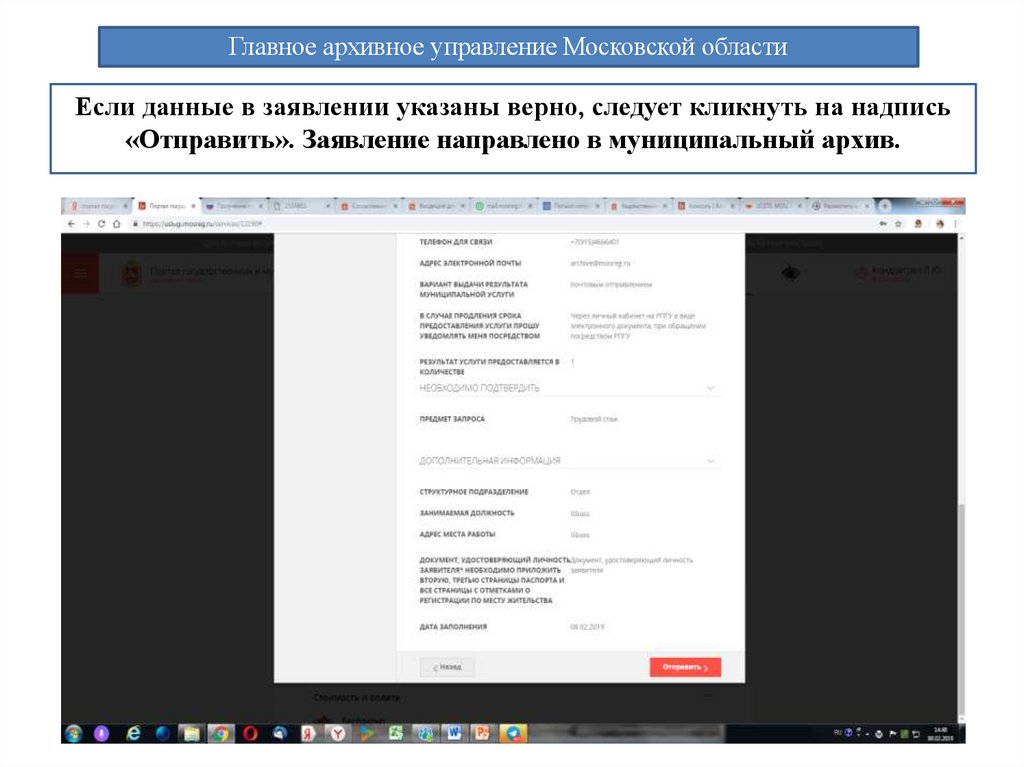Close the mail.mosreg tab
The height and width of the screenshot is (767, 1024).
click(530, 206)
